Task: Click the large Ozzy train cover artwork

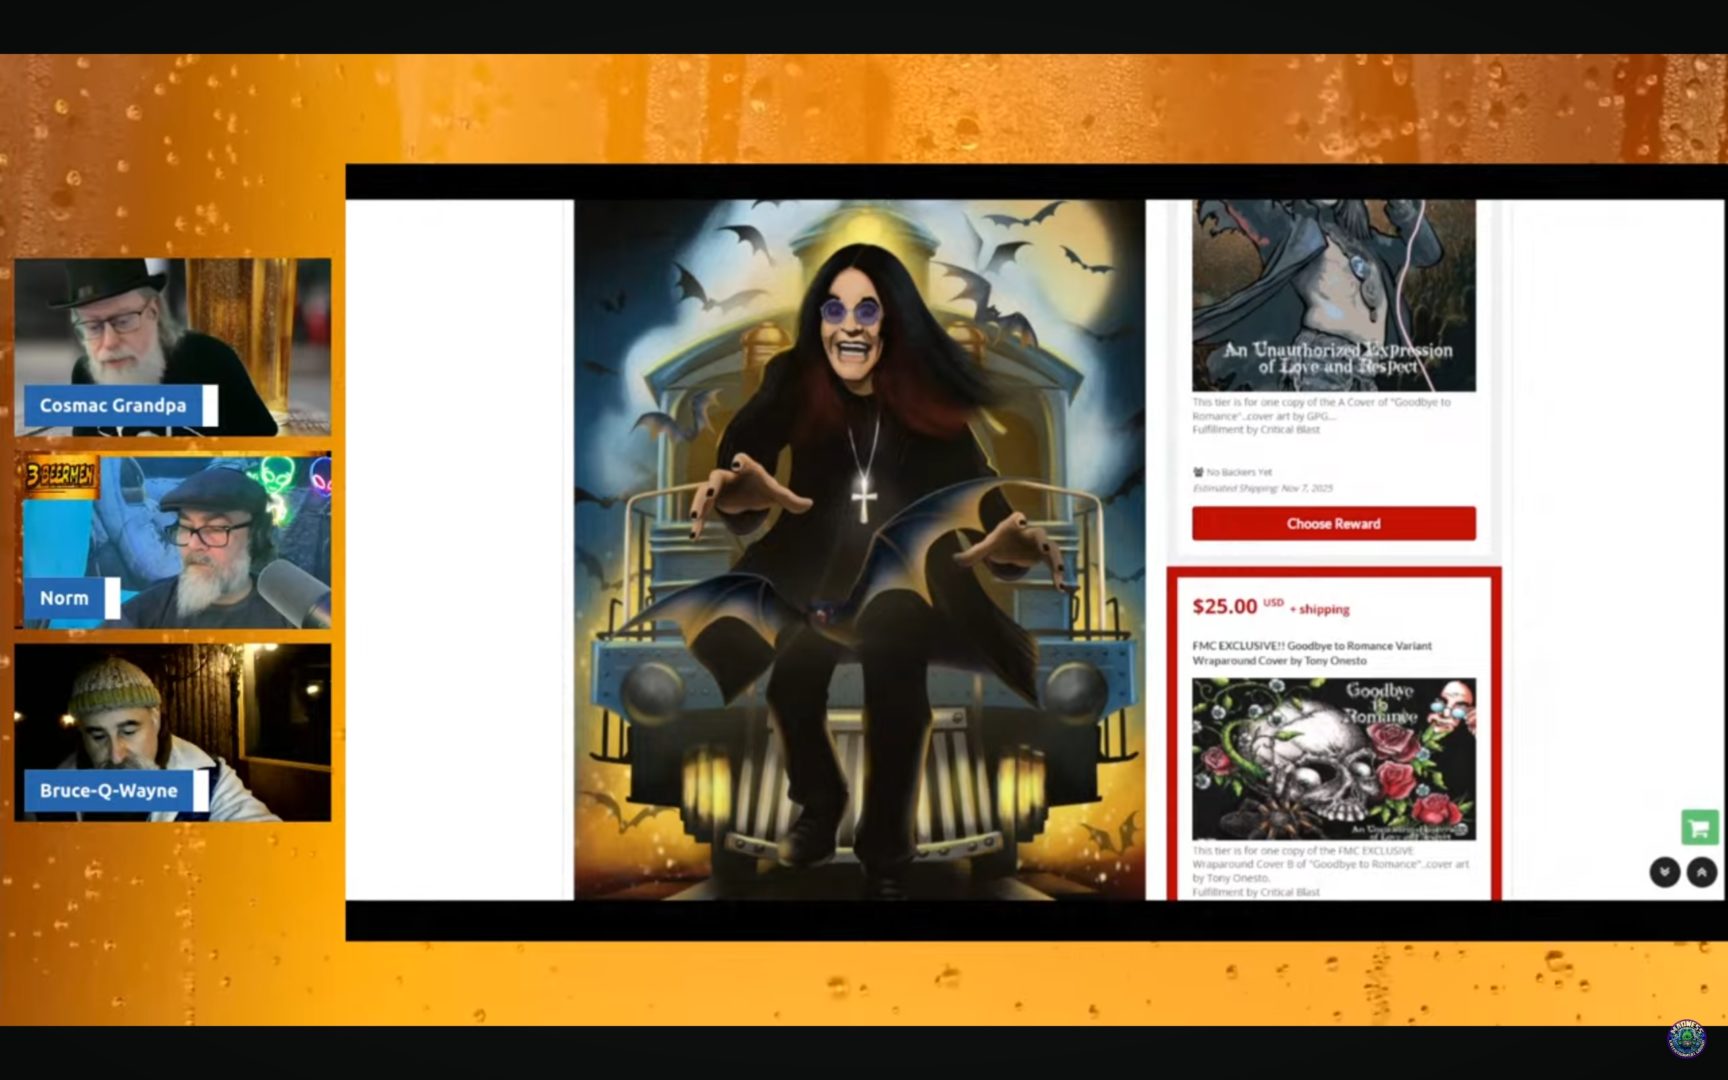Action: pos(859,550)
